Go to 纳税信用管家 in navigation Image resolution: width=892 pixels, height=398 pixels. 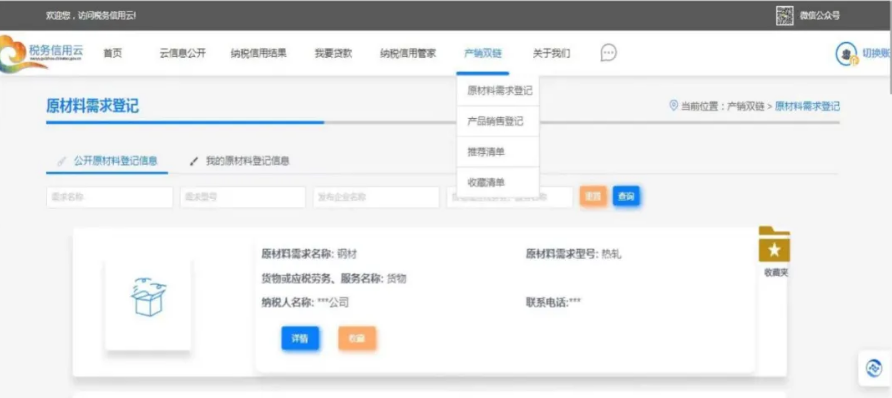[x=408, y=54]
